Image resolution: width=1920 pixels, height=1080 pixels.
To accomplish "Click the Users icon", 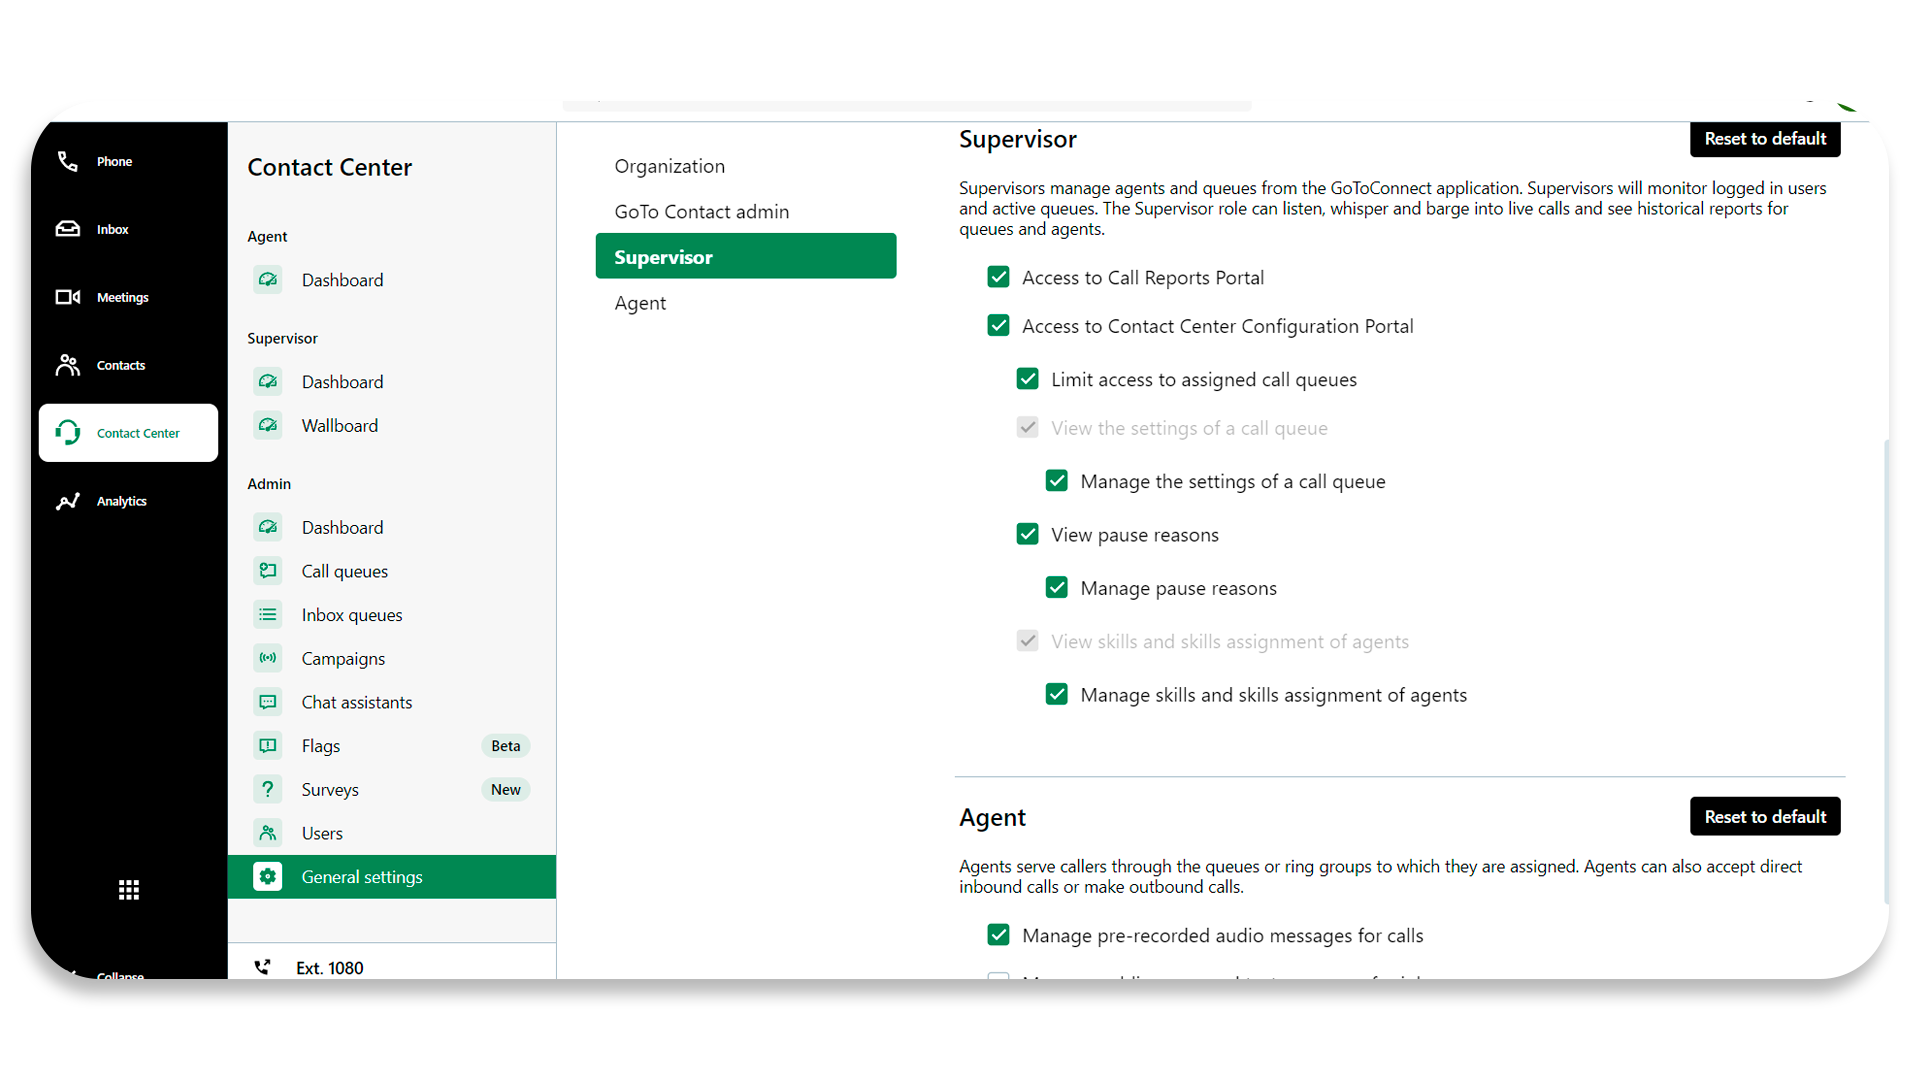I will pyautogui.click(x=268, y=833).
